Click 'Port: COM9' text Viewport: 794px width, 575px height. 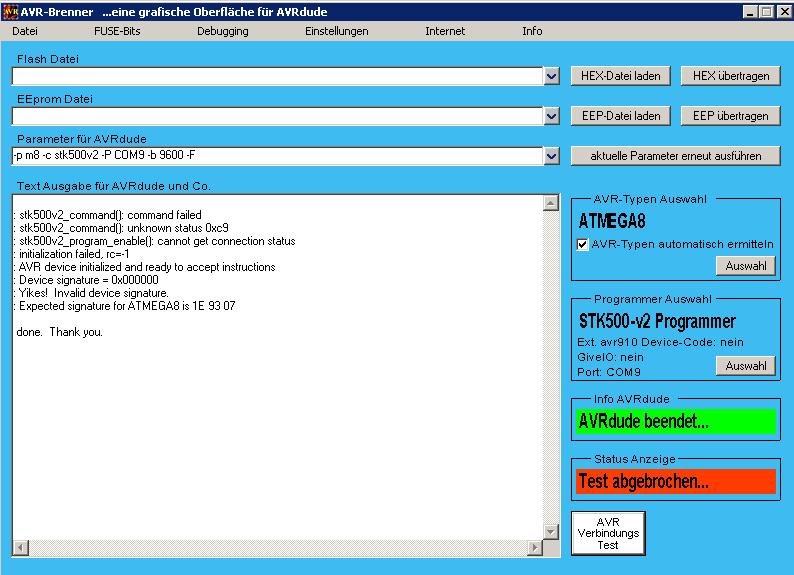pos(609,373)
